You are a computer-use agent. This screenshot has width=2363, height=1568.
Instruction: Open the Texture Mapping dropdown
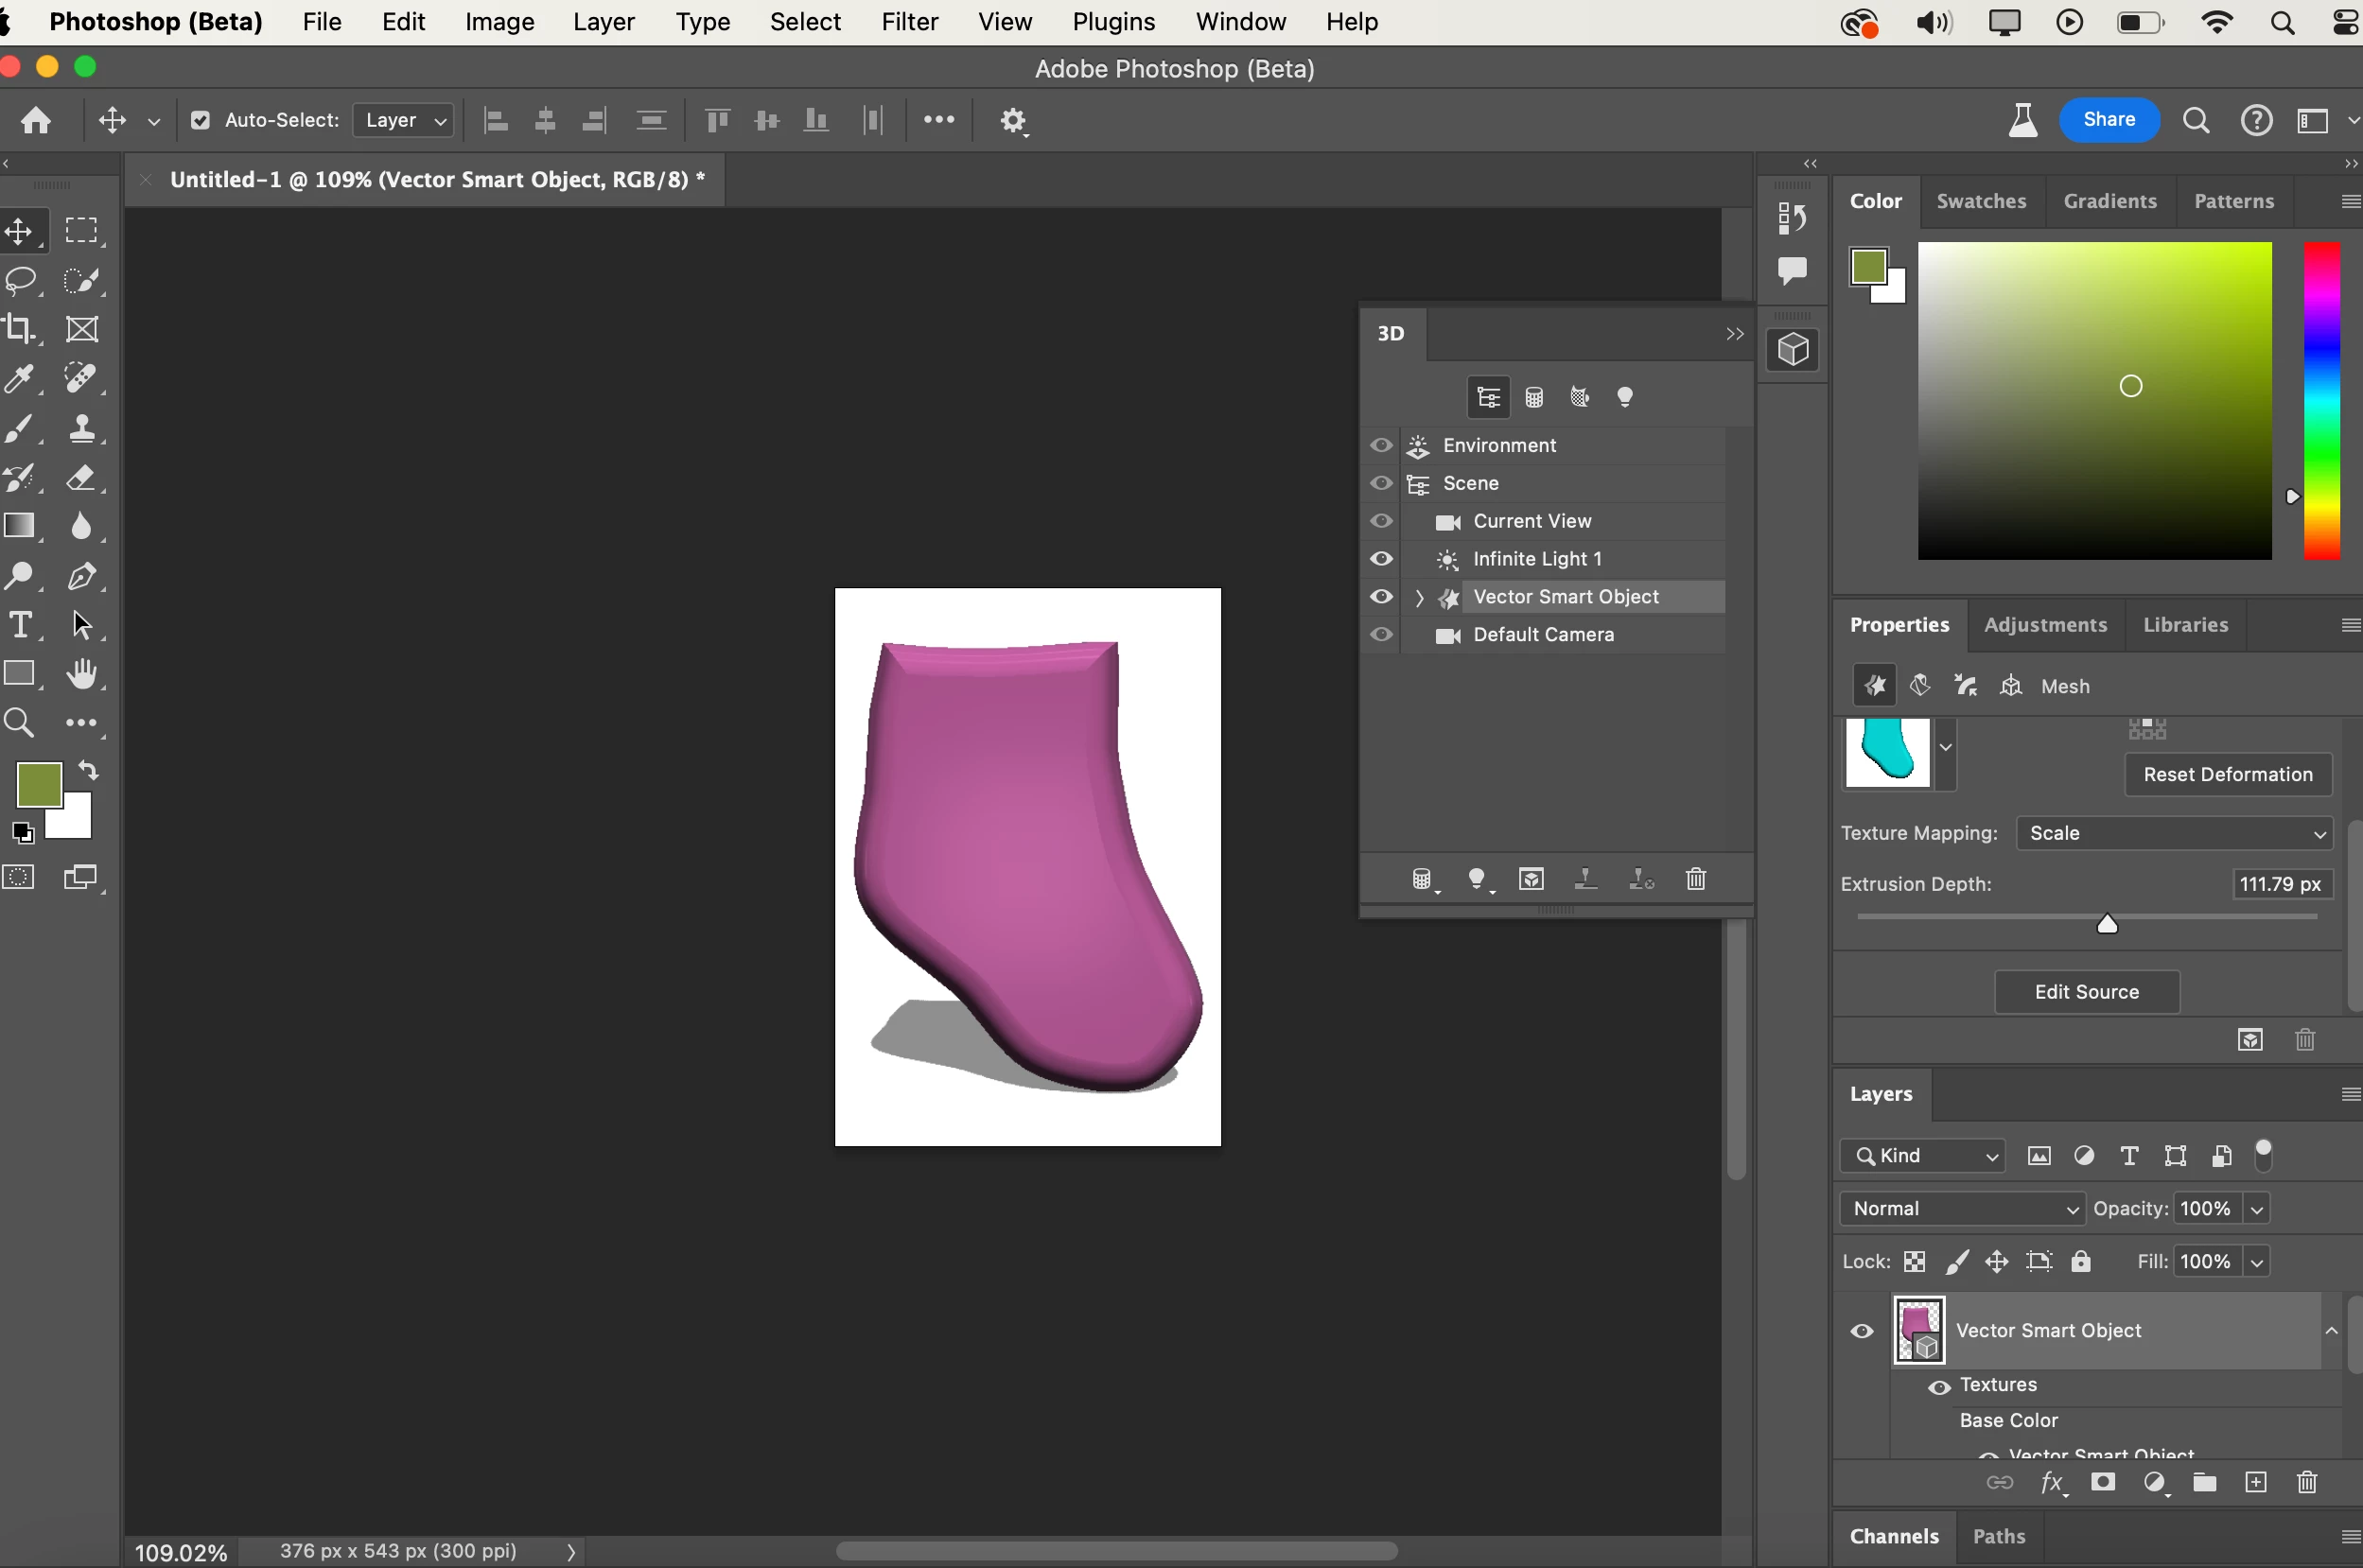click(2174, 833)
